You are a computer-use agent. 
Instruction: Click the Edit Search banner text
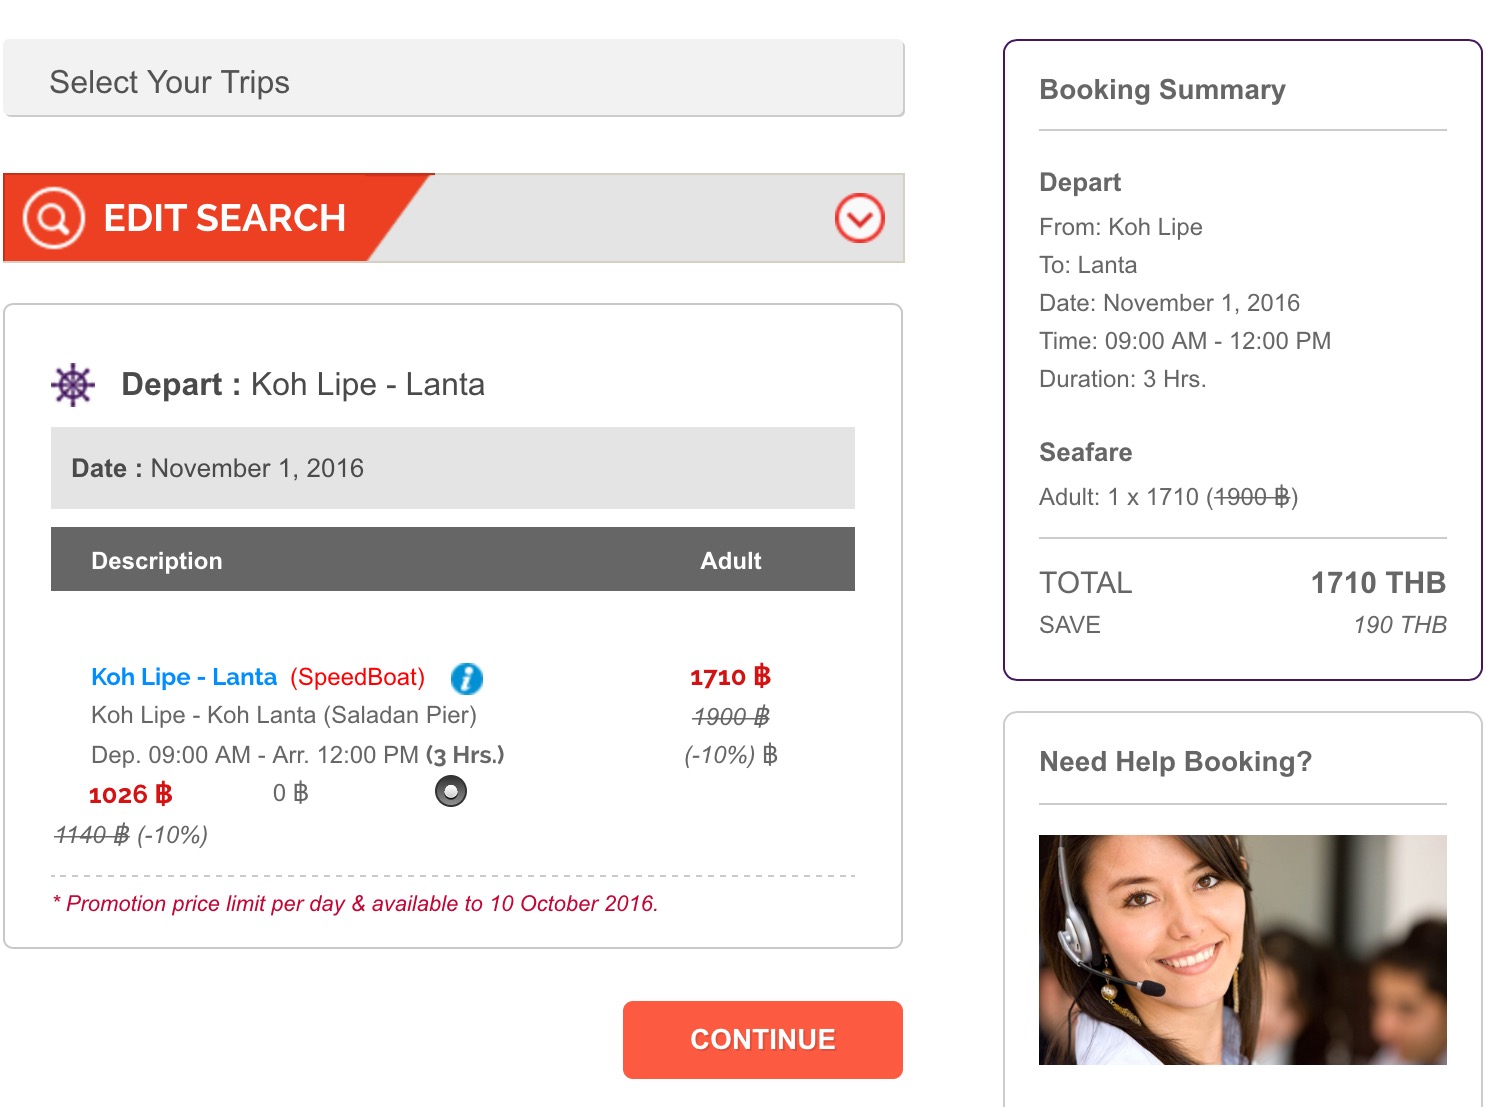click(225, 218)
